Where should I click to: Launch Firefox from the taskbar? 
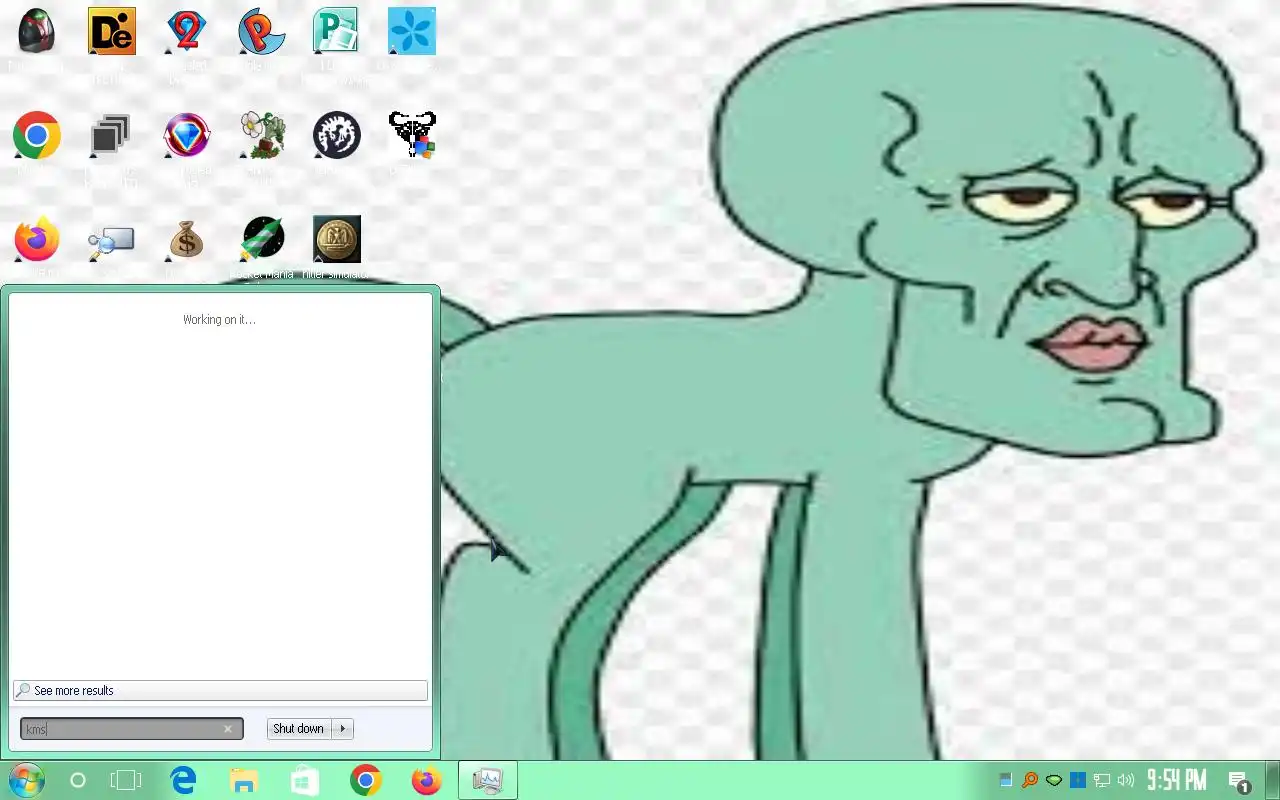427,780
